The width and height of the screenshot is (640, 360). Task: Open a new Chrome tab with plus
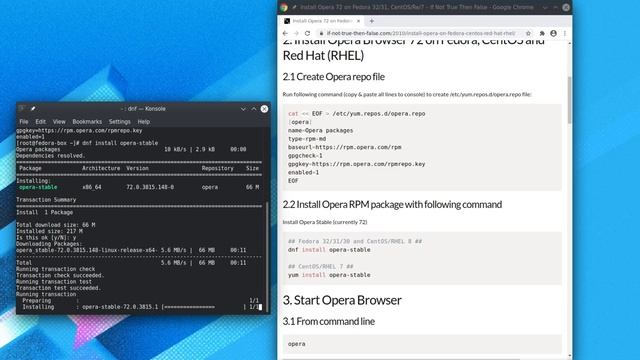371,21
